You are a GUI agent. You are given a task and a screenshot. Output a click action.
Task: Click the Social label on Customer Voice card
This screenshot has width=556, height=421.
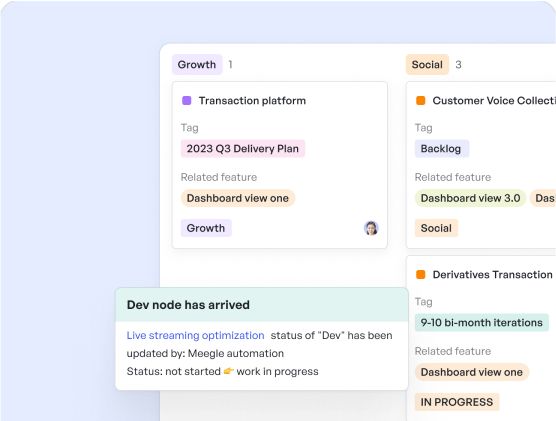pos(436,228)
